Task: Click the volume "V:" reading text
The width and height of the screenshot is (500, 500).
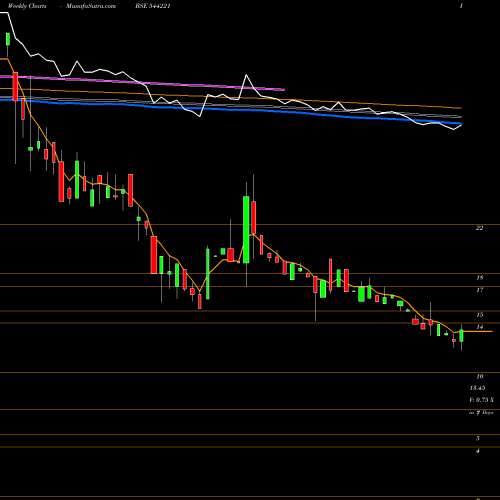Action: click(x=481, y=400)
